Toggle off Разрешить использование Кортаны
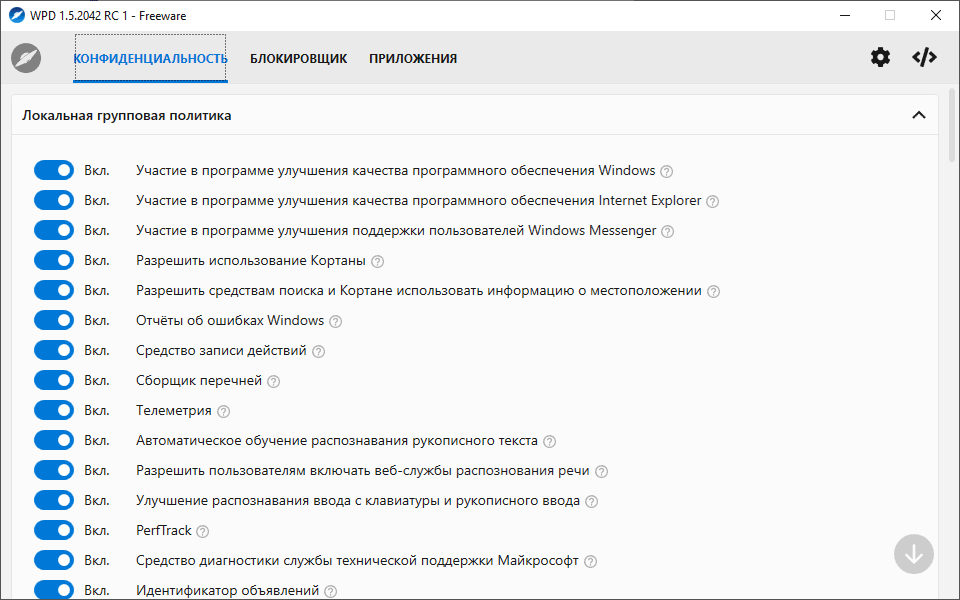This screenshot has height=600, width=960. (54, 260)
